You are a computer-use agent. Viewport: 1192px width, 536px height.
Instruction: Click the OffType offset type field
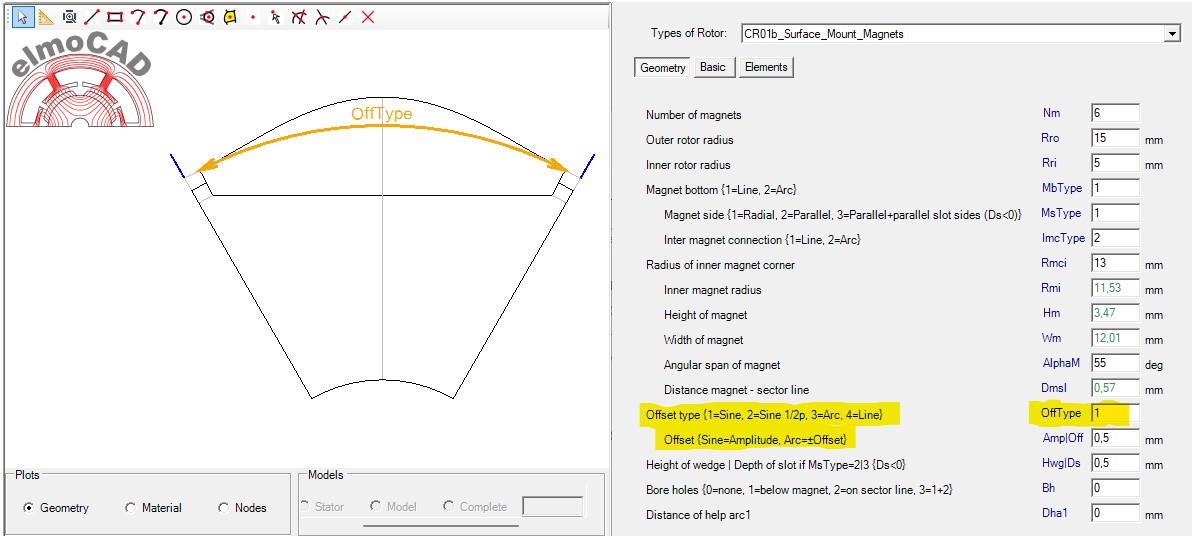coord(1115,413)
